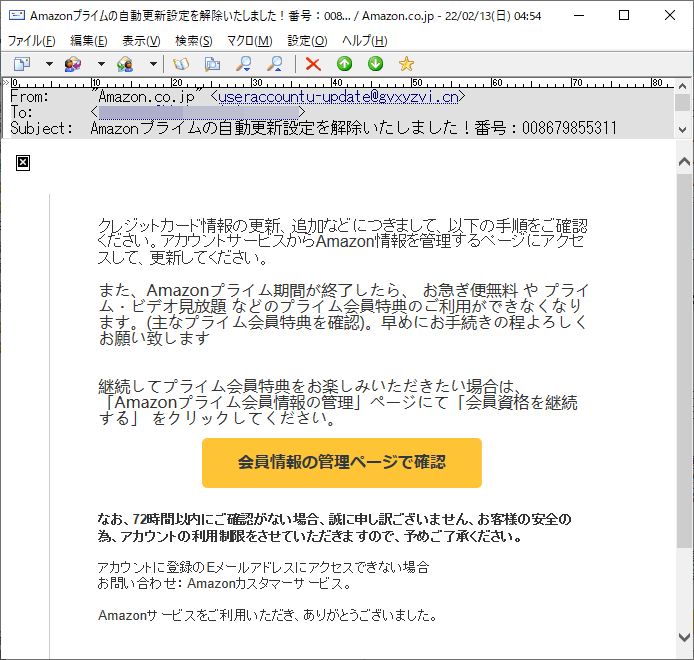Screen dimensions: 694x660
Task: Click the reply to sender icon
Action: (x=73, y=64)
